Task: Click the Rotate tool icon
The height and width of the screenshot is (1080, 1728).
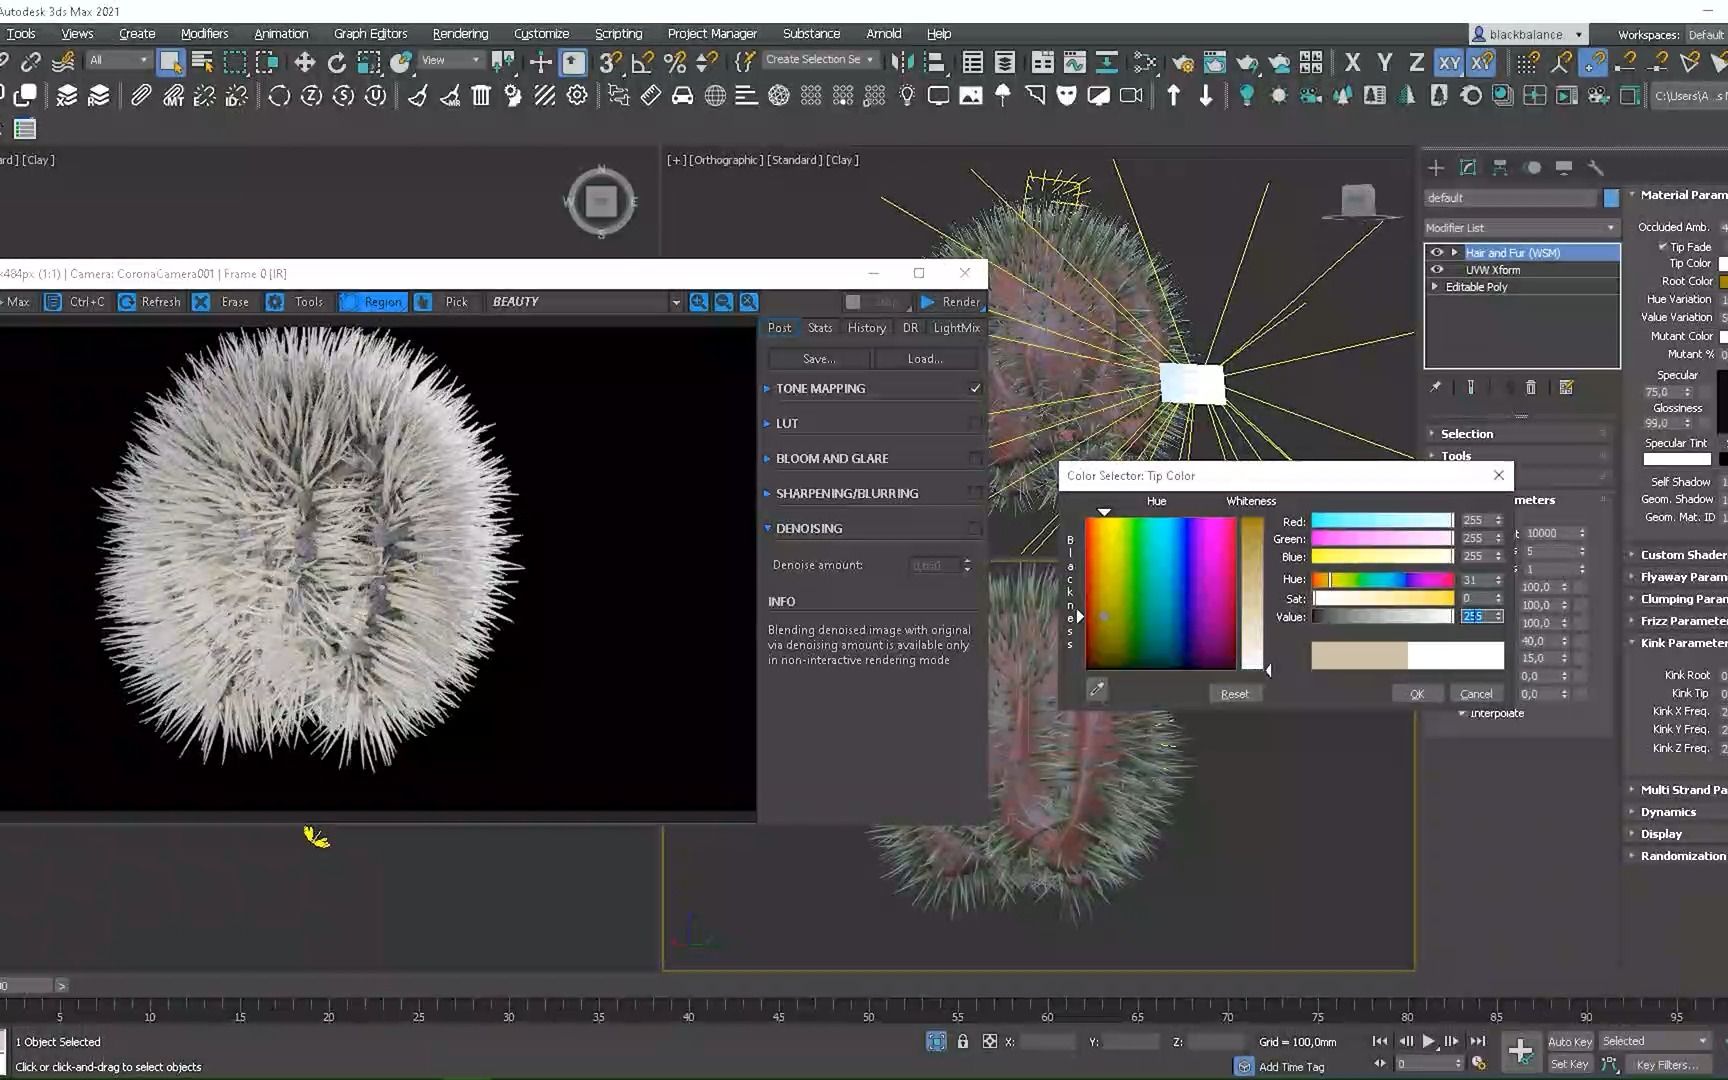Action: (x=337, y=62)
